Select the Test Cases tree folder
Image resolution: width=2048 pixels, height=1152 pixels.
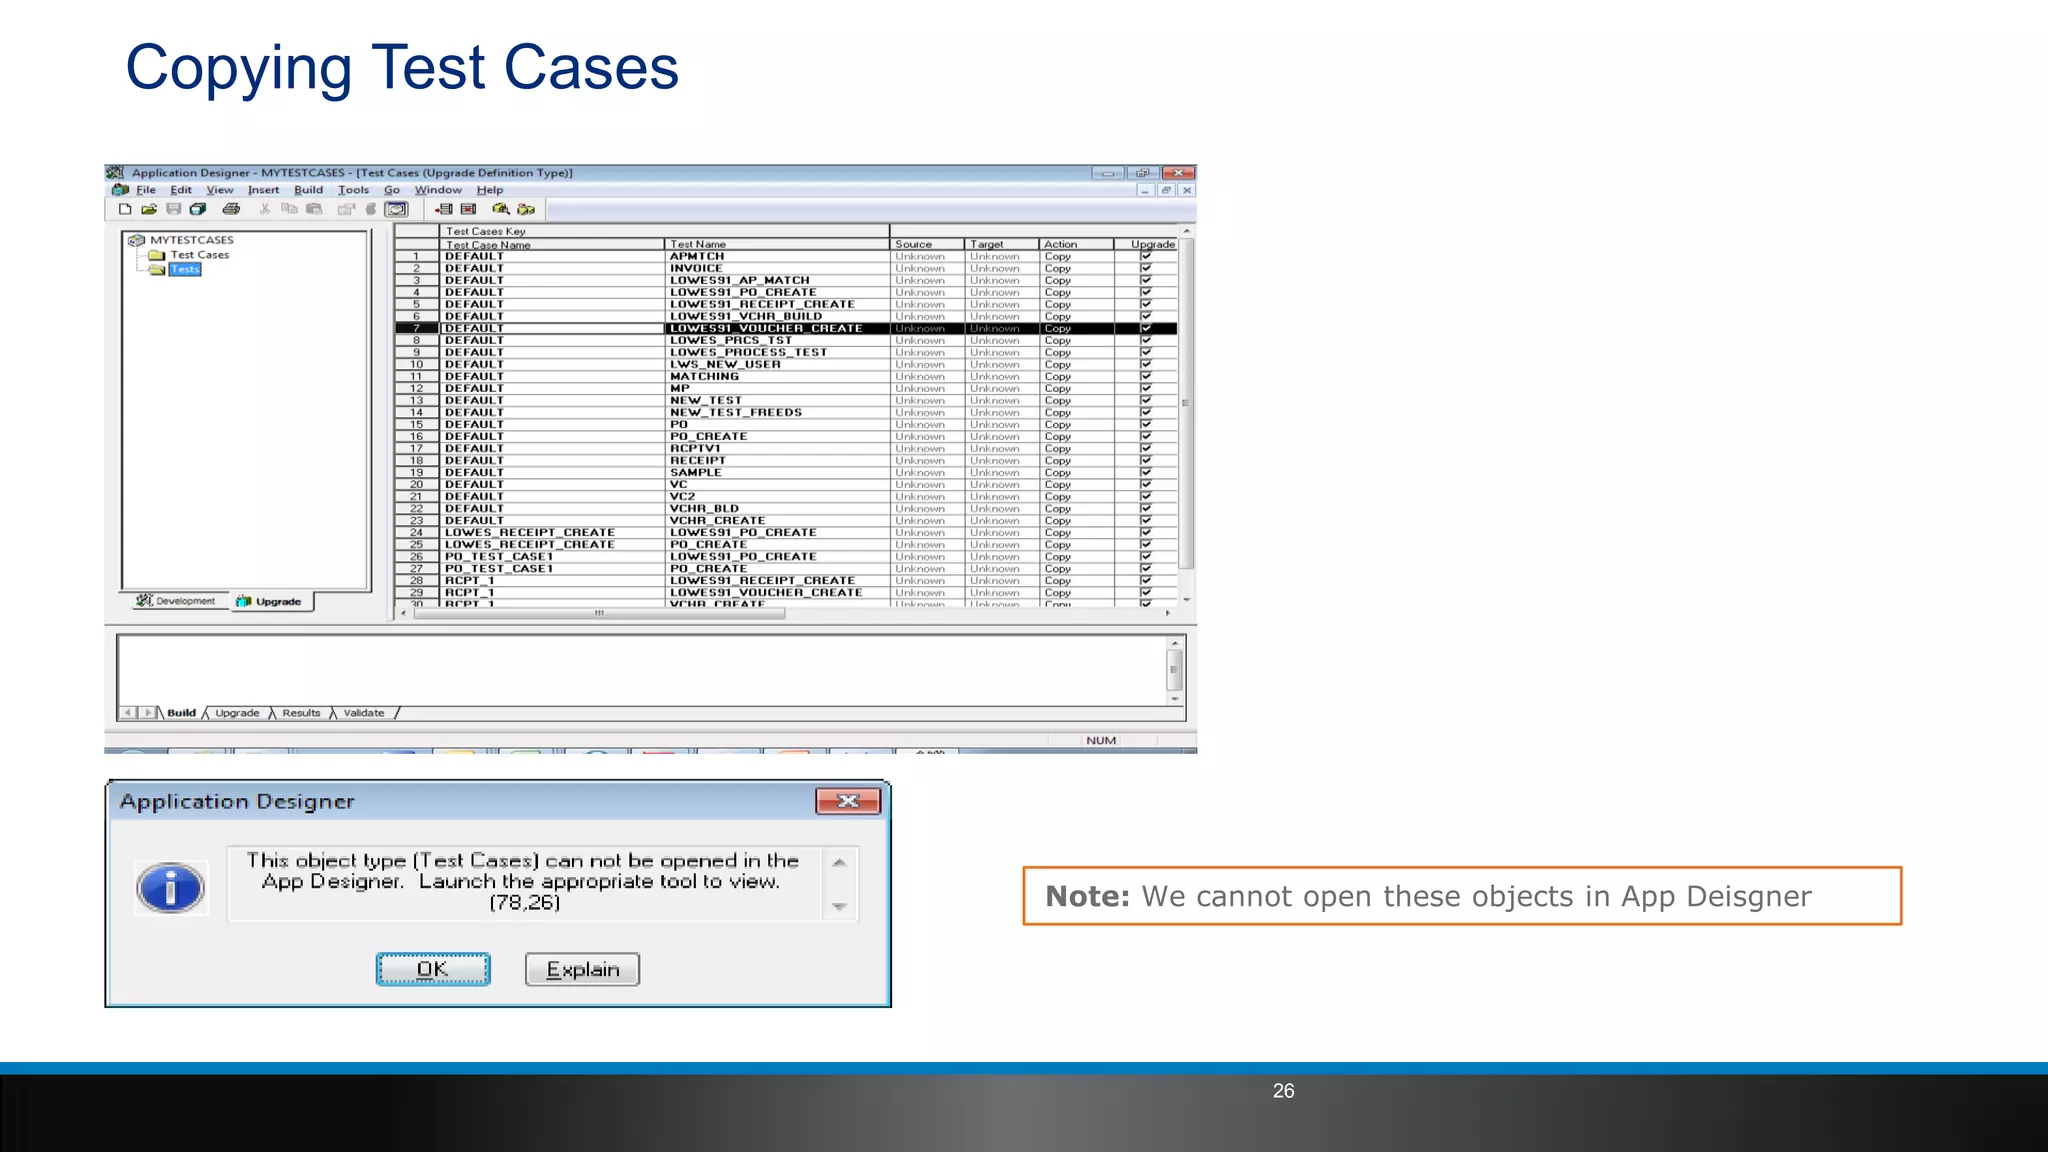(x=200, y=255)
